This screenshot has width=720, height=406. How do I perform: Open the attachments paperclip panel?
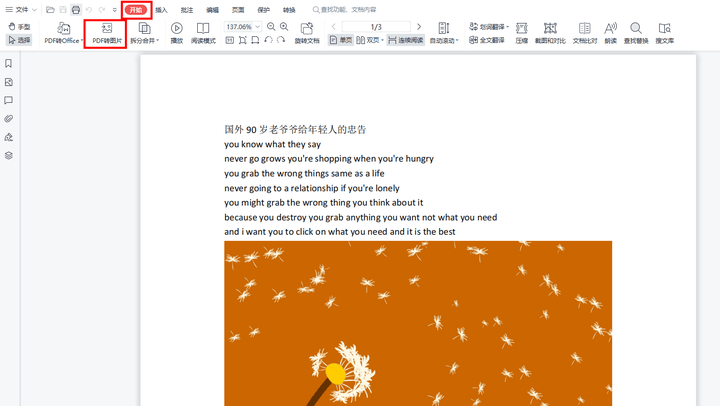[9, 119]
